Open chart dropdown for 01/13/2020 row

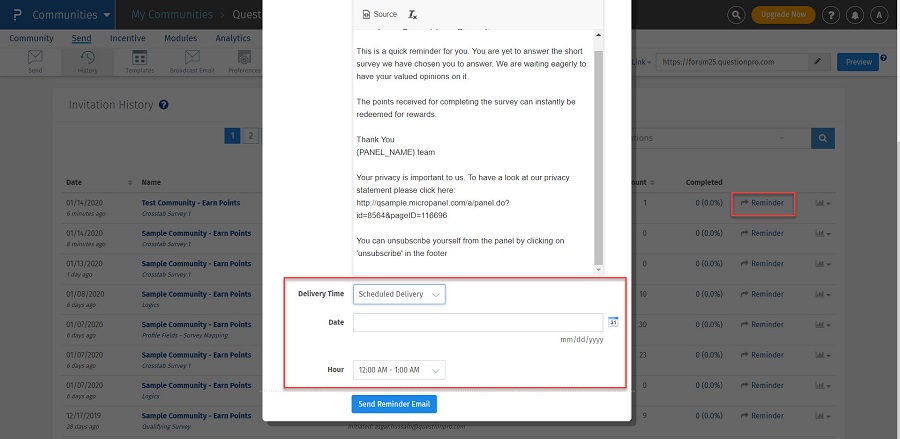click(x=823, y=264)
